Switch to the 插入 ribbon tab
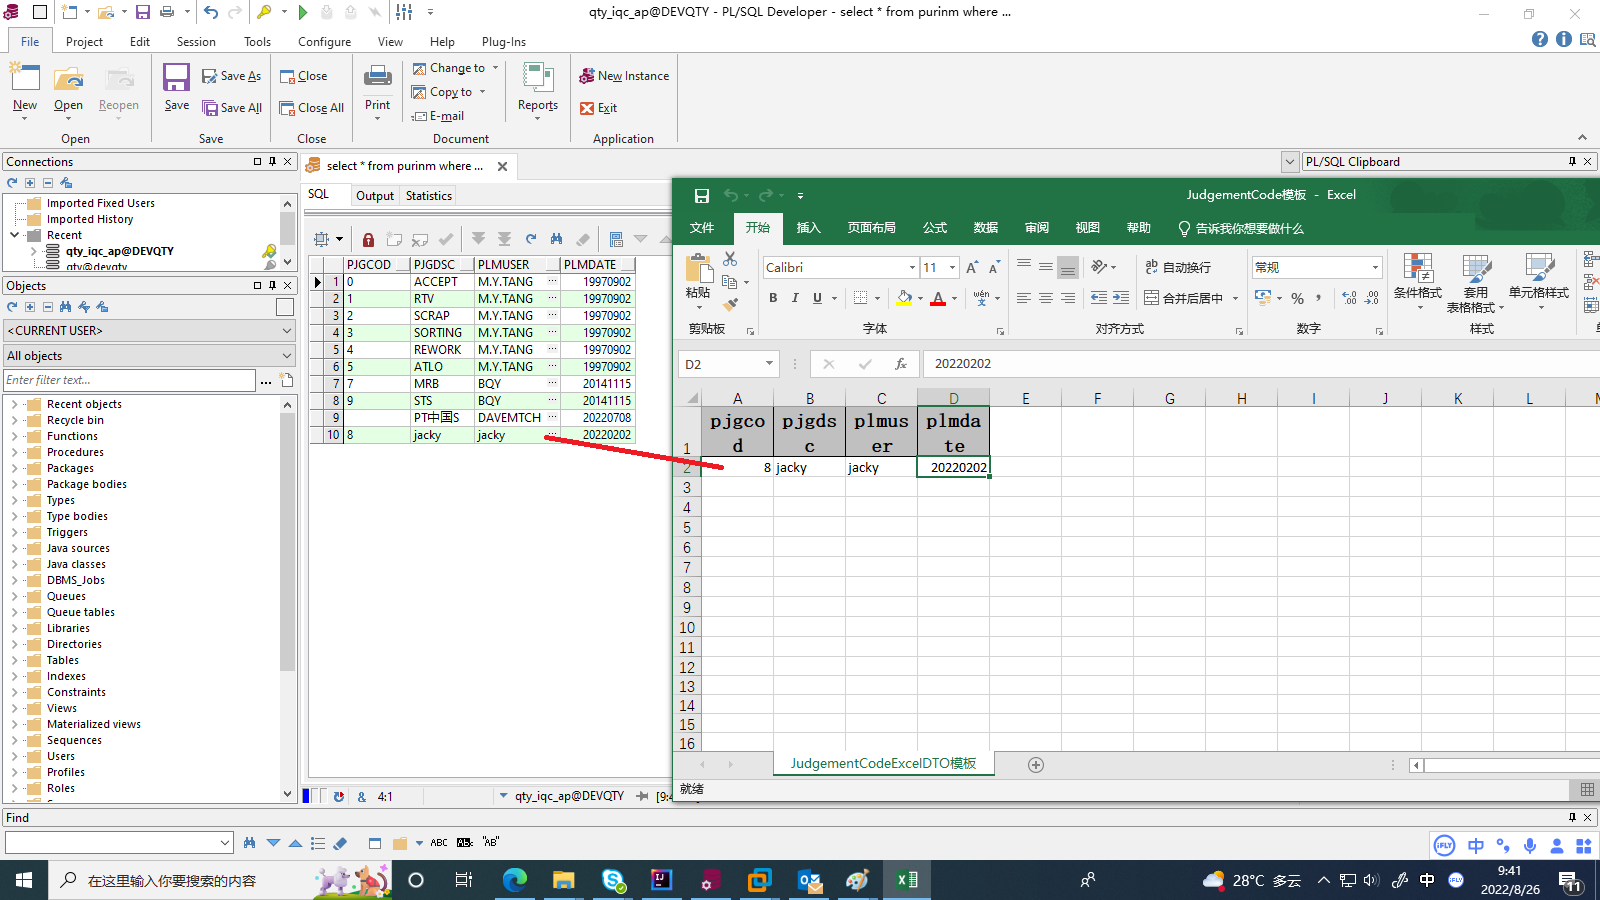 point(808,228)
